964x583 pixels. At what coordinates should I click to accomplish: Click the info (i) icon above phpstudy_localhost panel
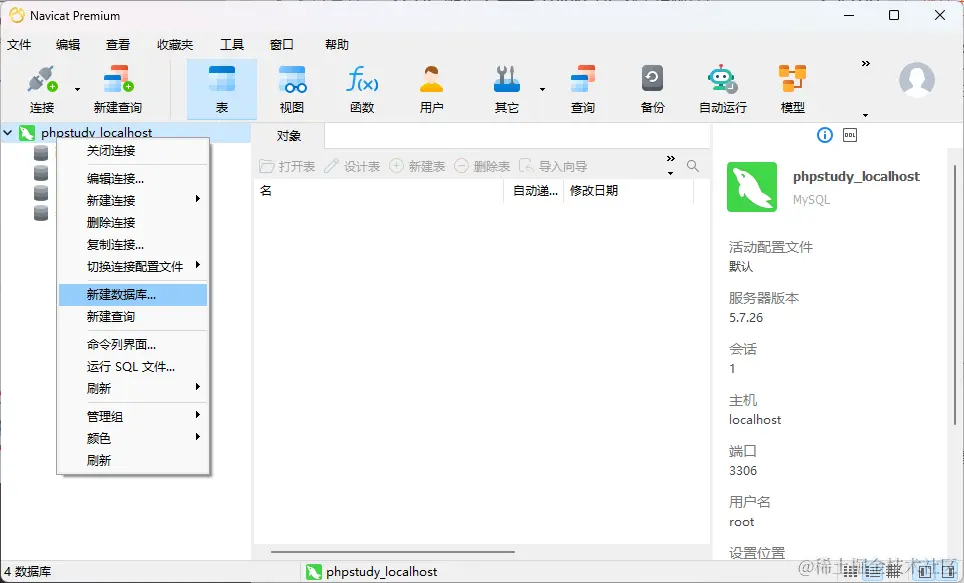tap(823, 136)
